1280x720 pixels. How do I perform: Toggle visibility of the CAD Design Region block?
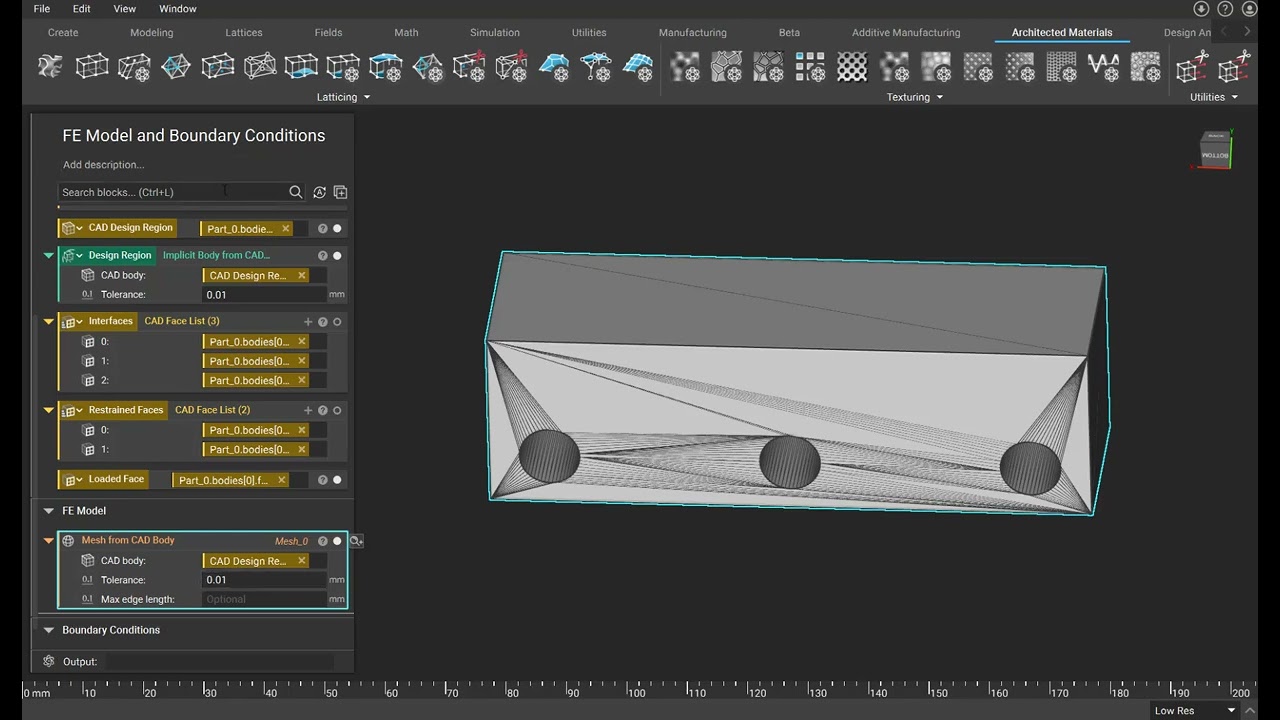pos(337,228)
